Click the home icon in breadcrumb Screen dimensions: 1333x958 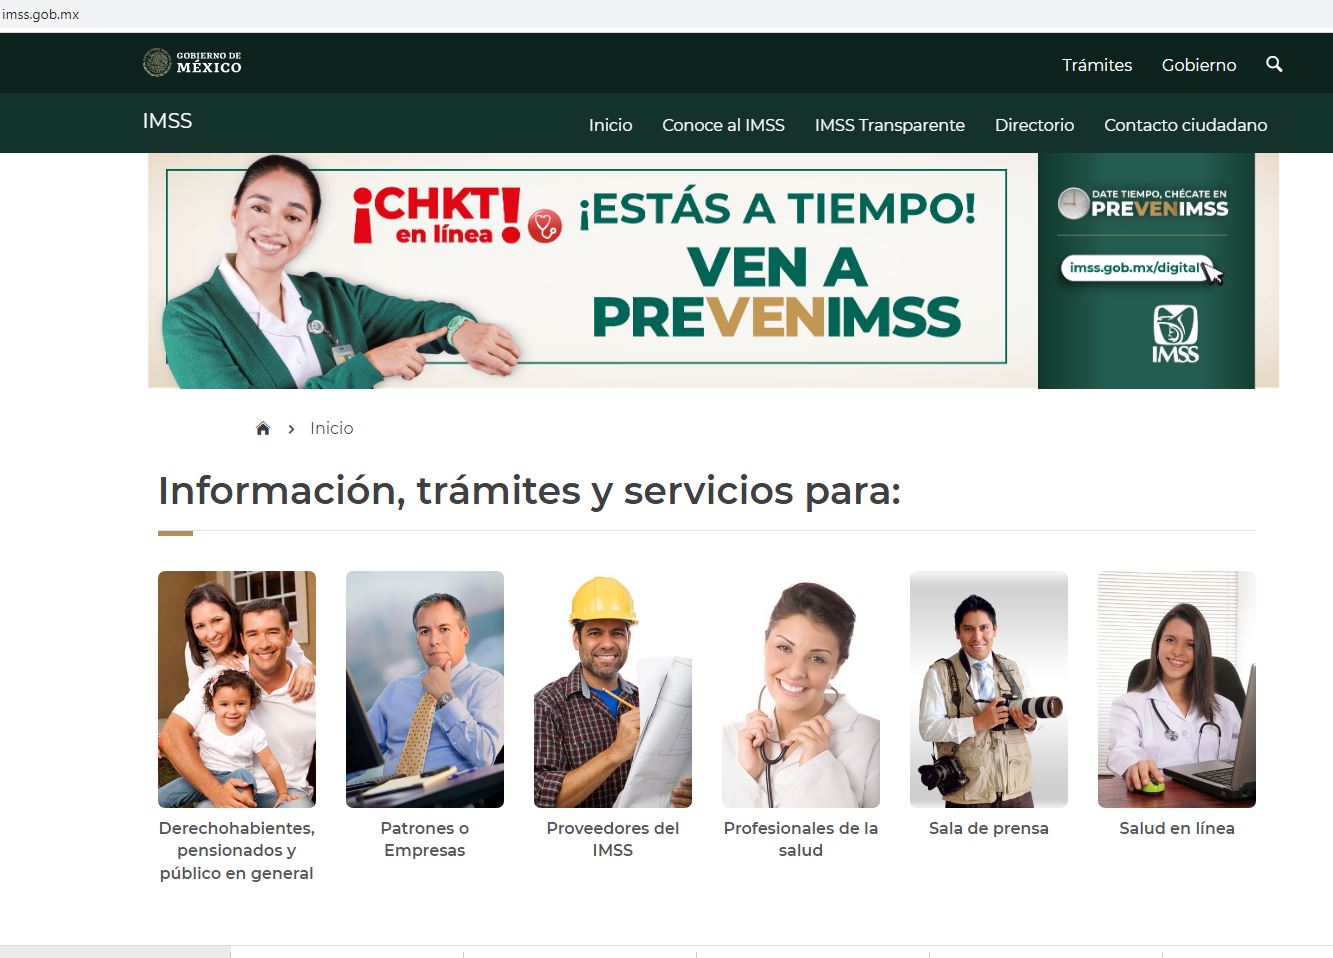tap(263, 428)
